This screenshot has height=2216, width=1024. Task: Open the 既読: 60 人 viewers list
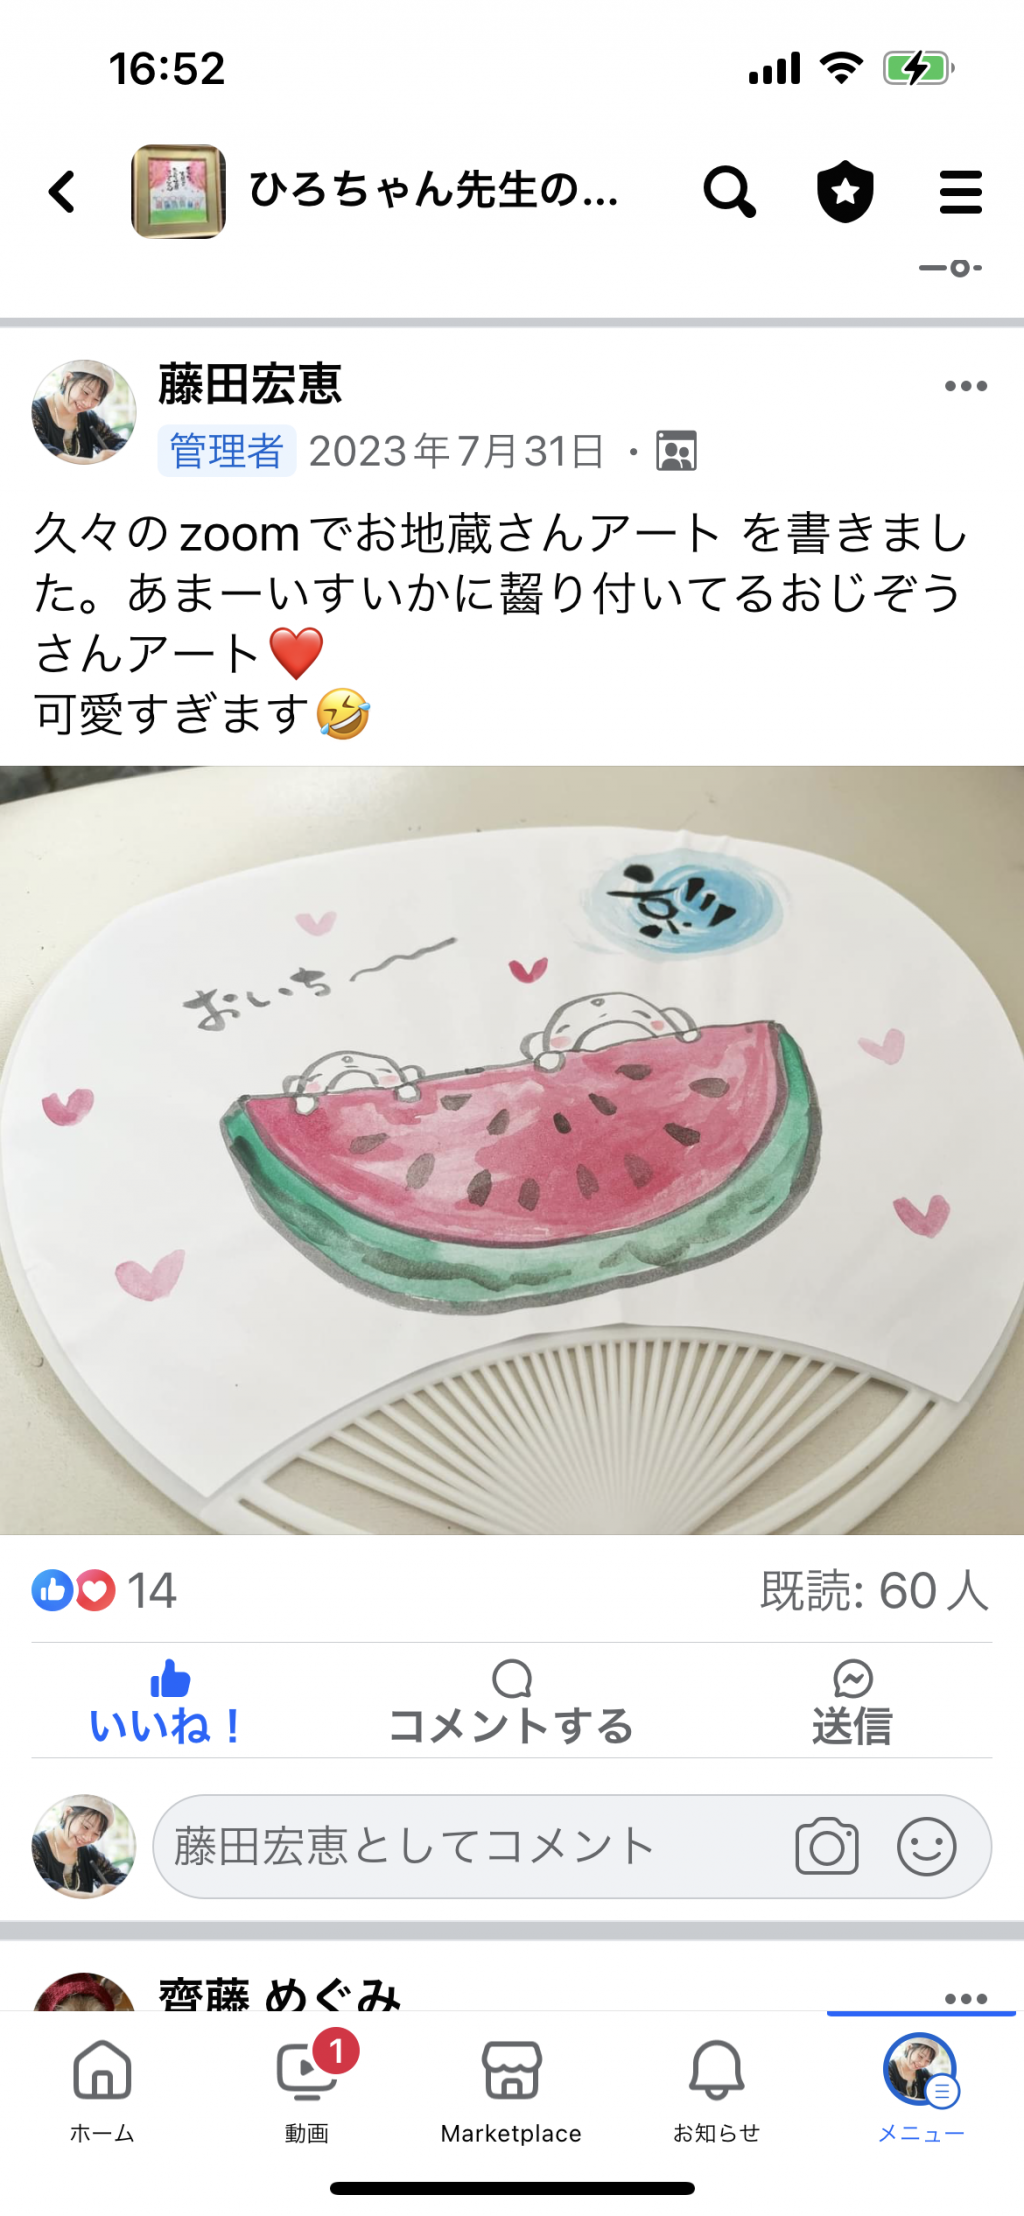(x=874, y=1590)
